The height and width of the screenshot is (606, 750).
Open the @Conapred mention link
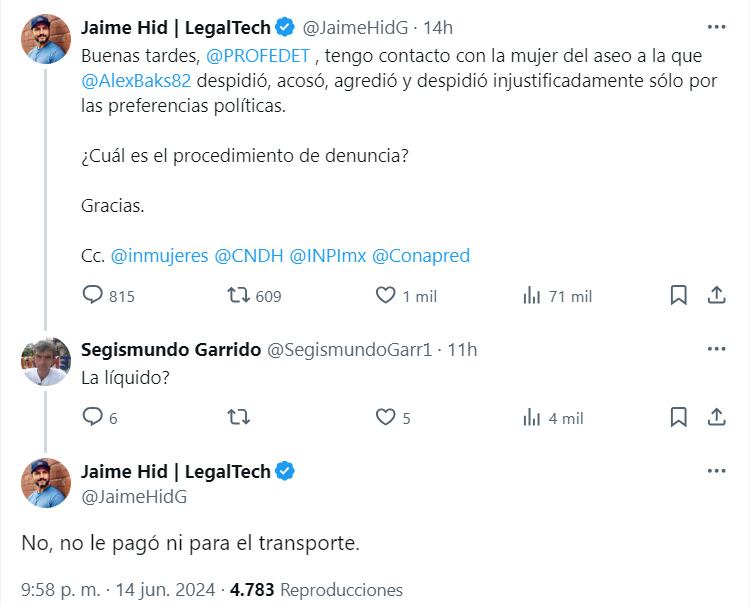point(420,256)
